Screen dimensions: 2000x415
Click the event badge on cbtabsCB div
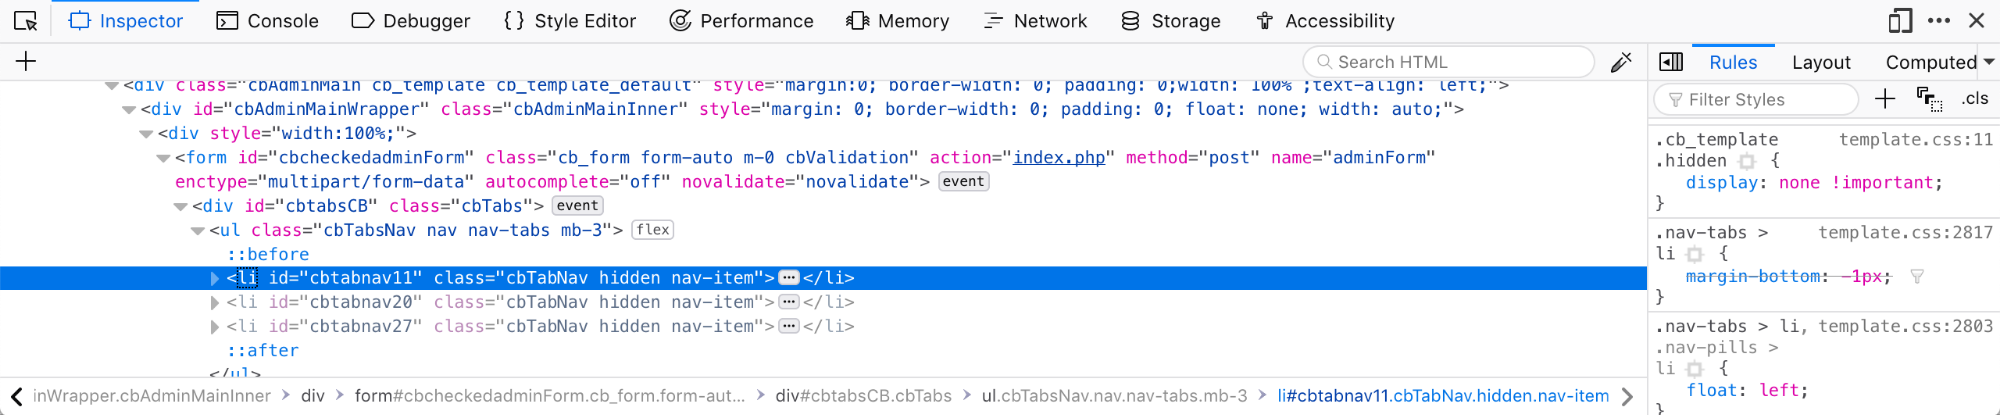578,206
